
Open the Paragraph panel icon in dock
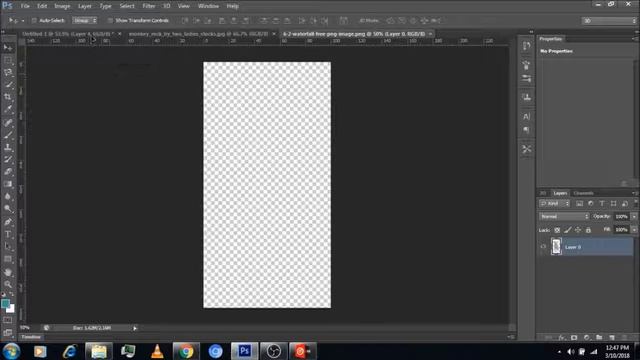(527, 130)
